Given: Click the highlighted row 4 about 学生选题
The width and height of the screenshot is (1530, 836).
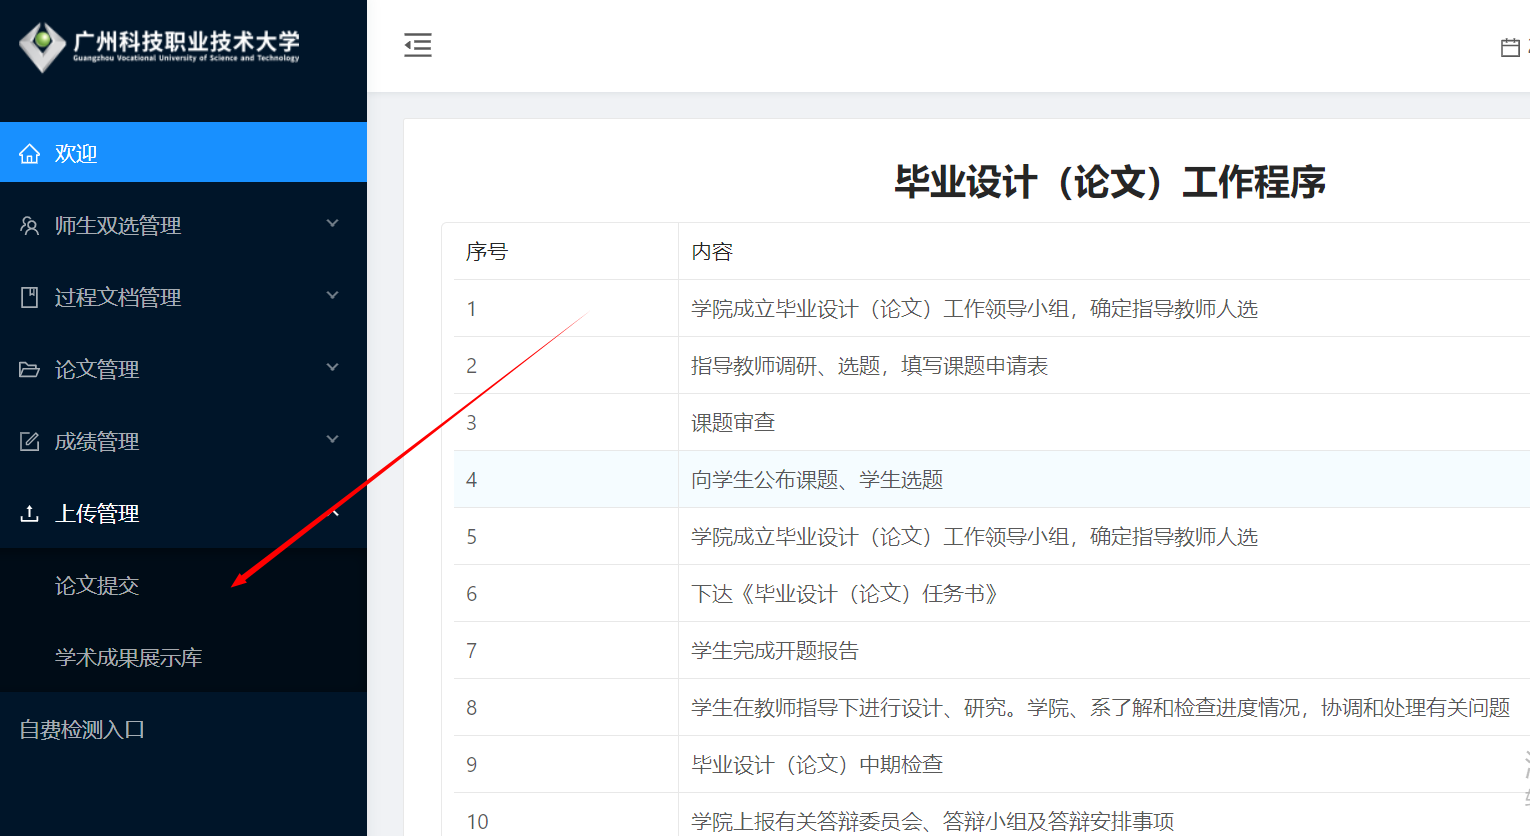Looking at the screenshot, I should pos(815,479).
